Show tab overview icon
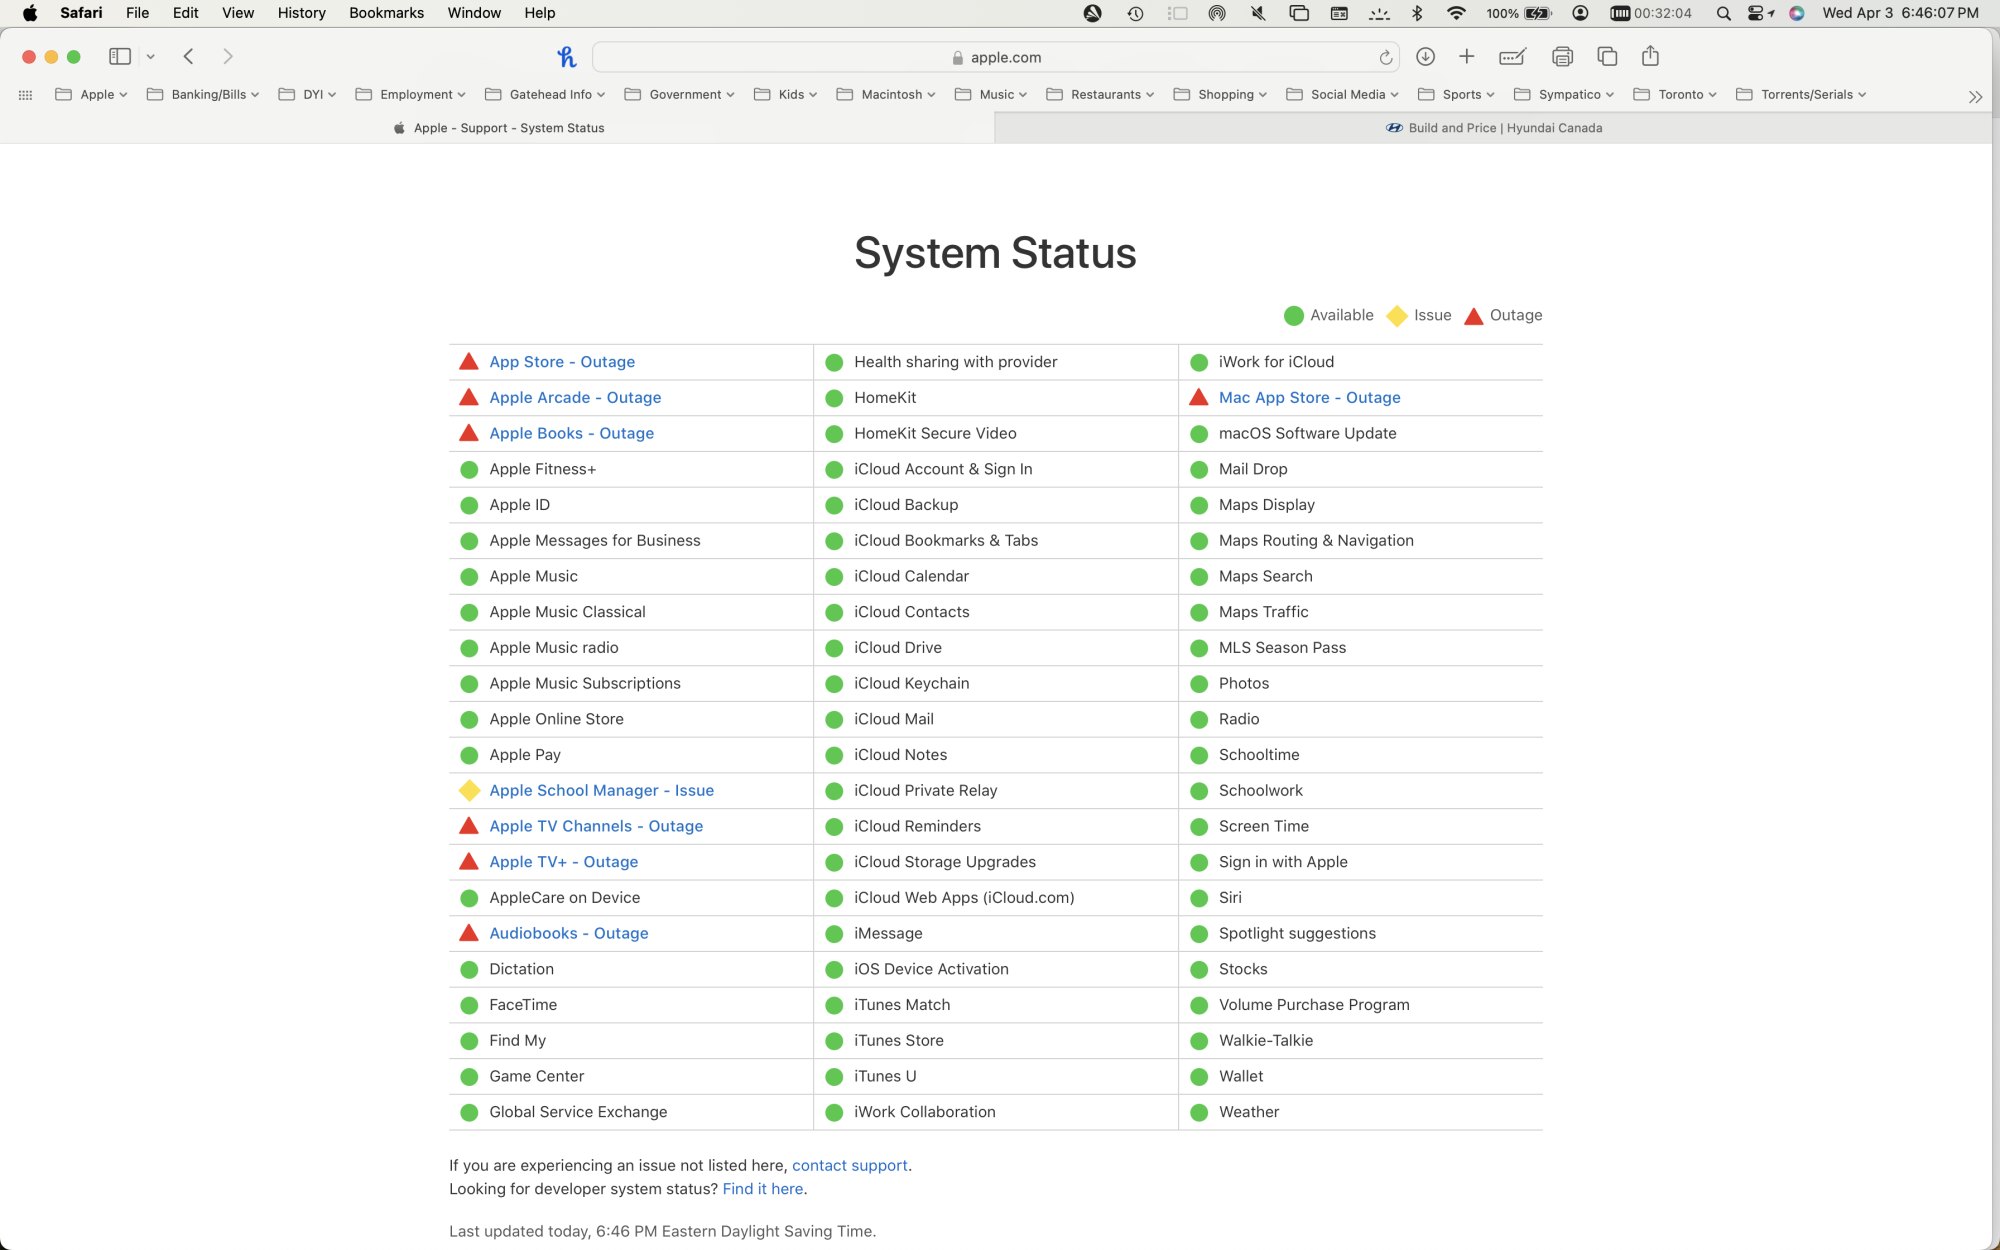The image size is (2000, 1250). click(x=1607, y=57)
